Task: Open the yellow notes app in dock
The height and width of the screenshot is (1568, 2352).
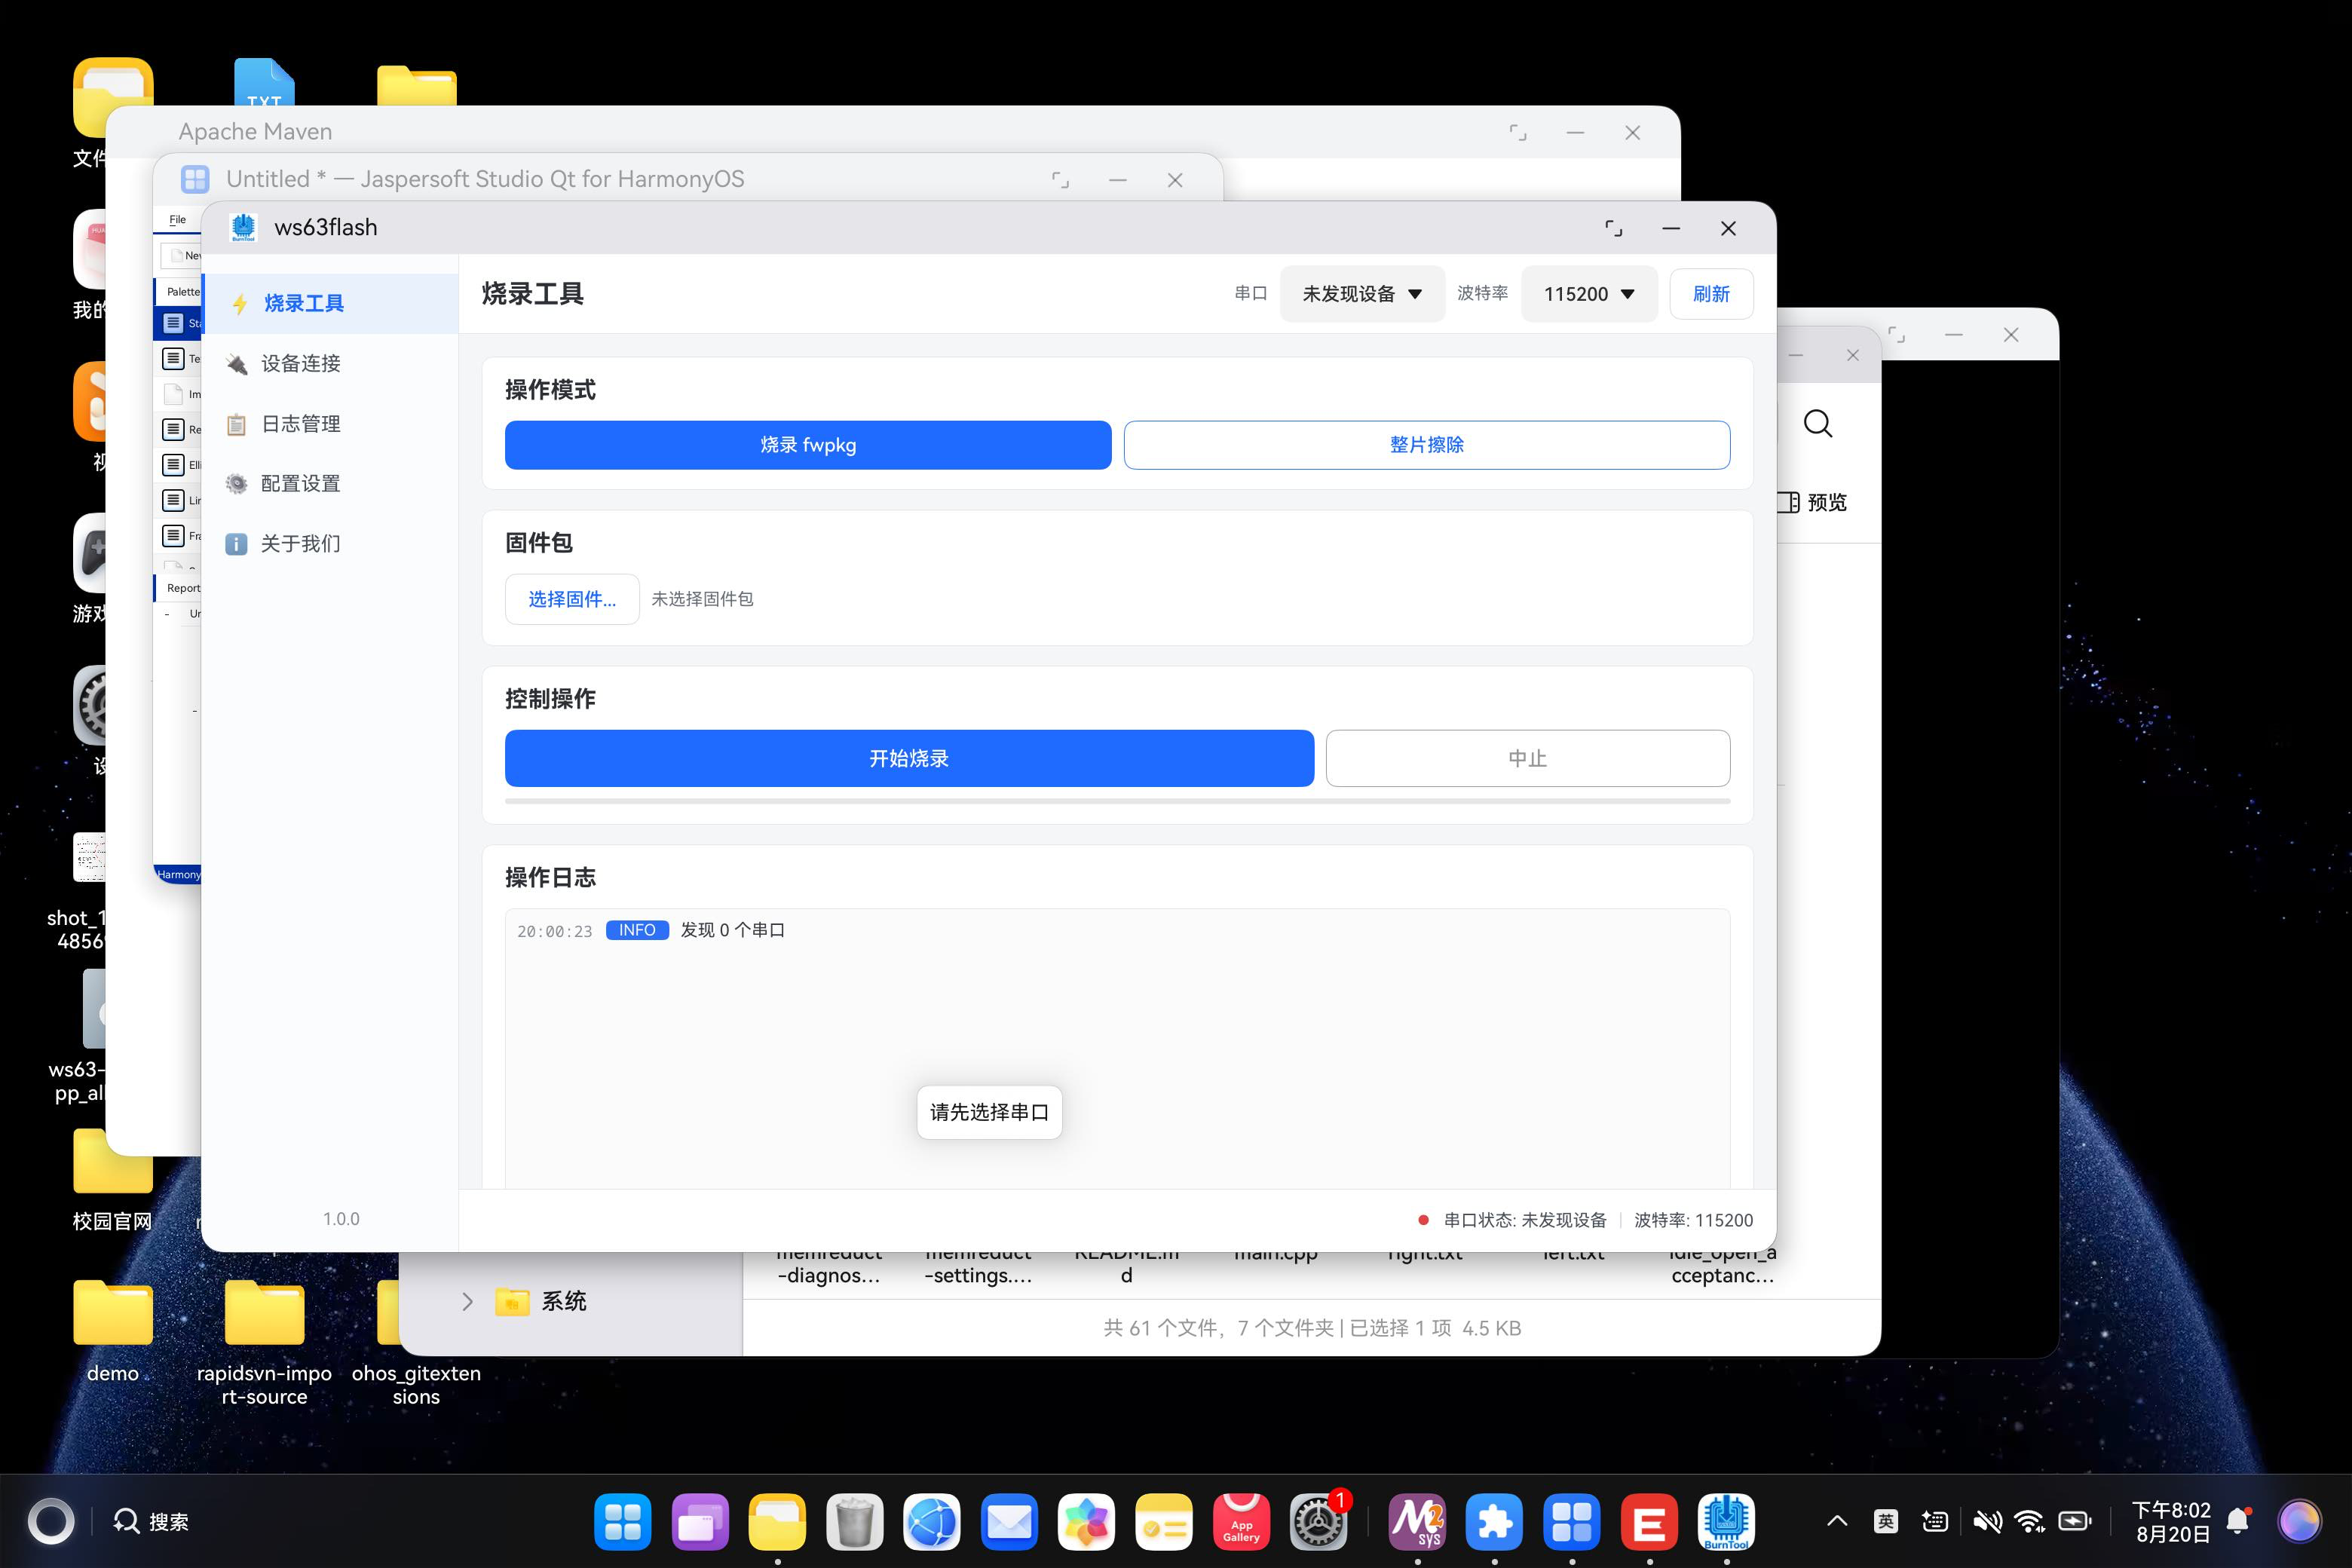Action: coord(1164,1522)
